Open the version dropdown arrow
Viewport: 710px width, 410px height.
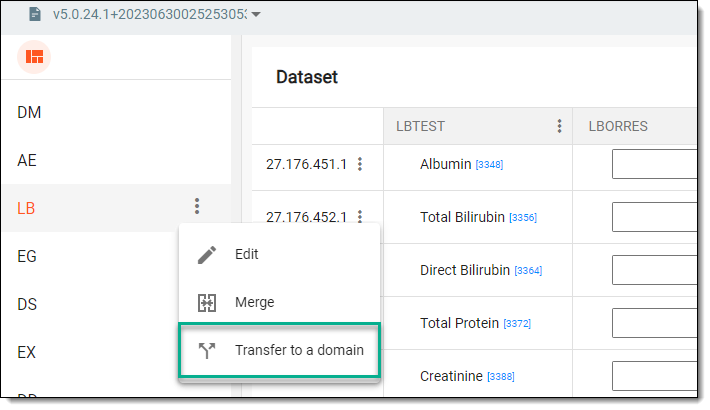click(256, 14)
